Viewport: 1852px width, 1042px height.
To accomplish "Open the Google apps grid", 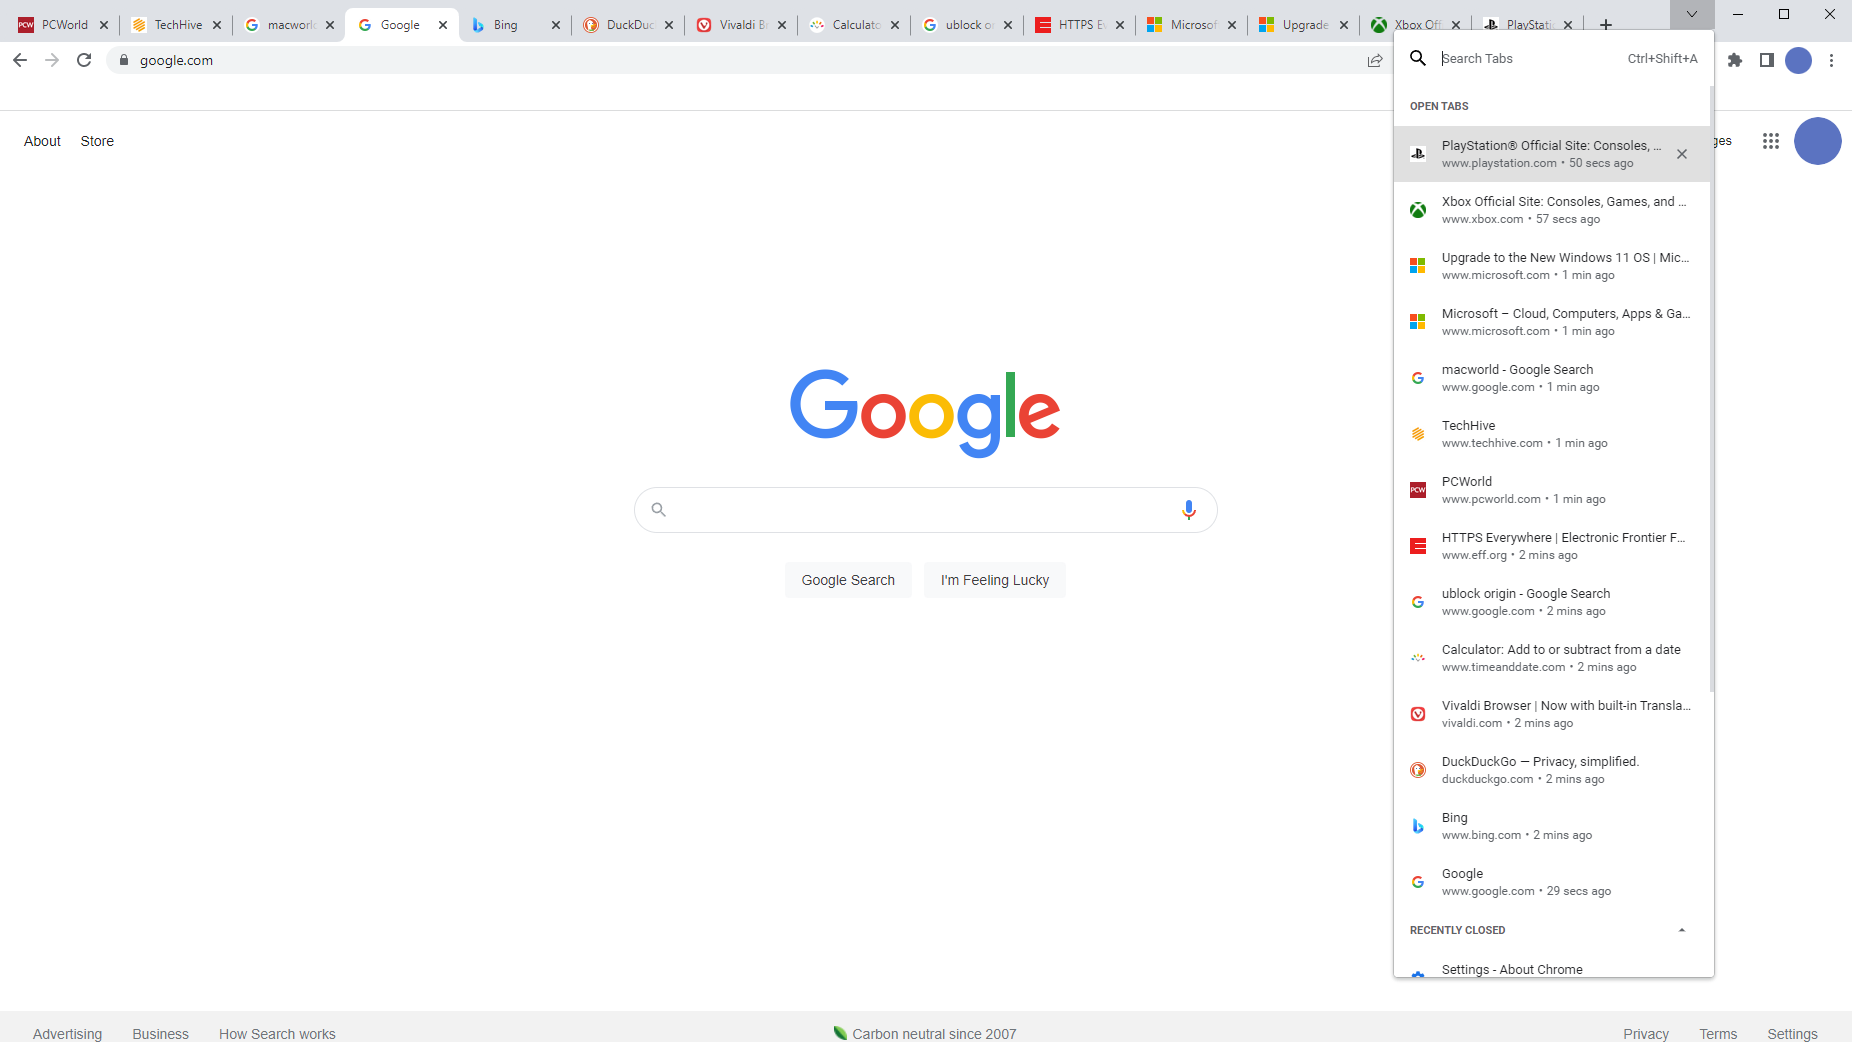I will tap(1771, 141).
